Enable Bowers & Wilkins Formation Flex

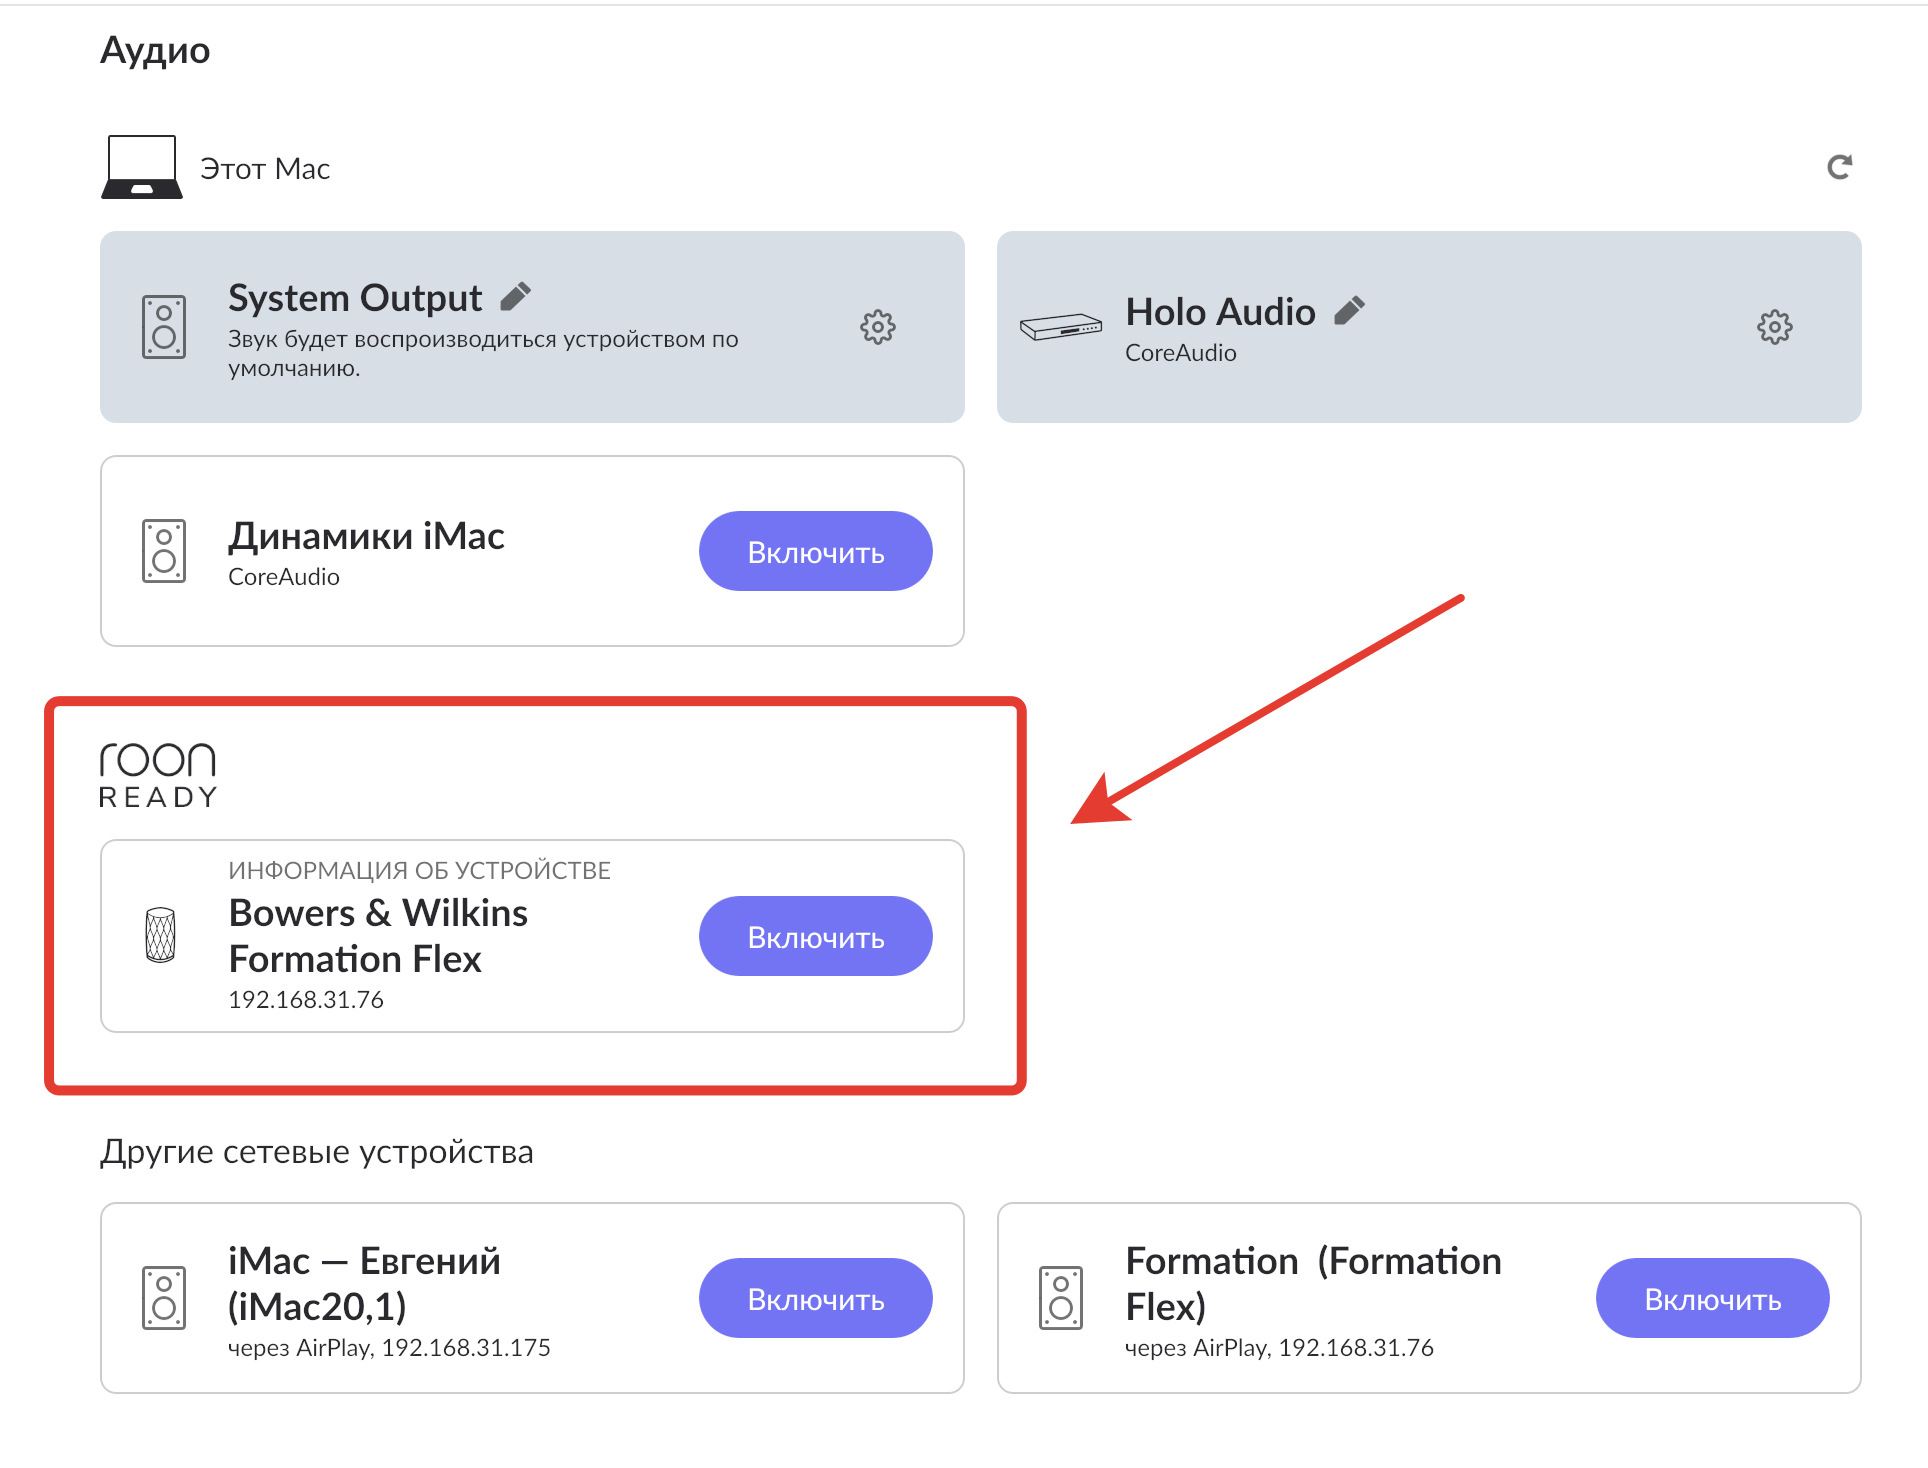tap(815, 936)
